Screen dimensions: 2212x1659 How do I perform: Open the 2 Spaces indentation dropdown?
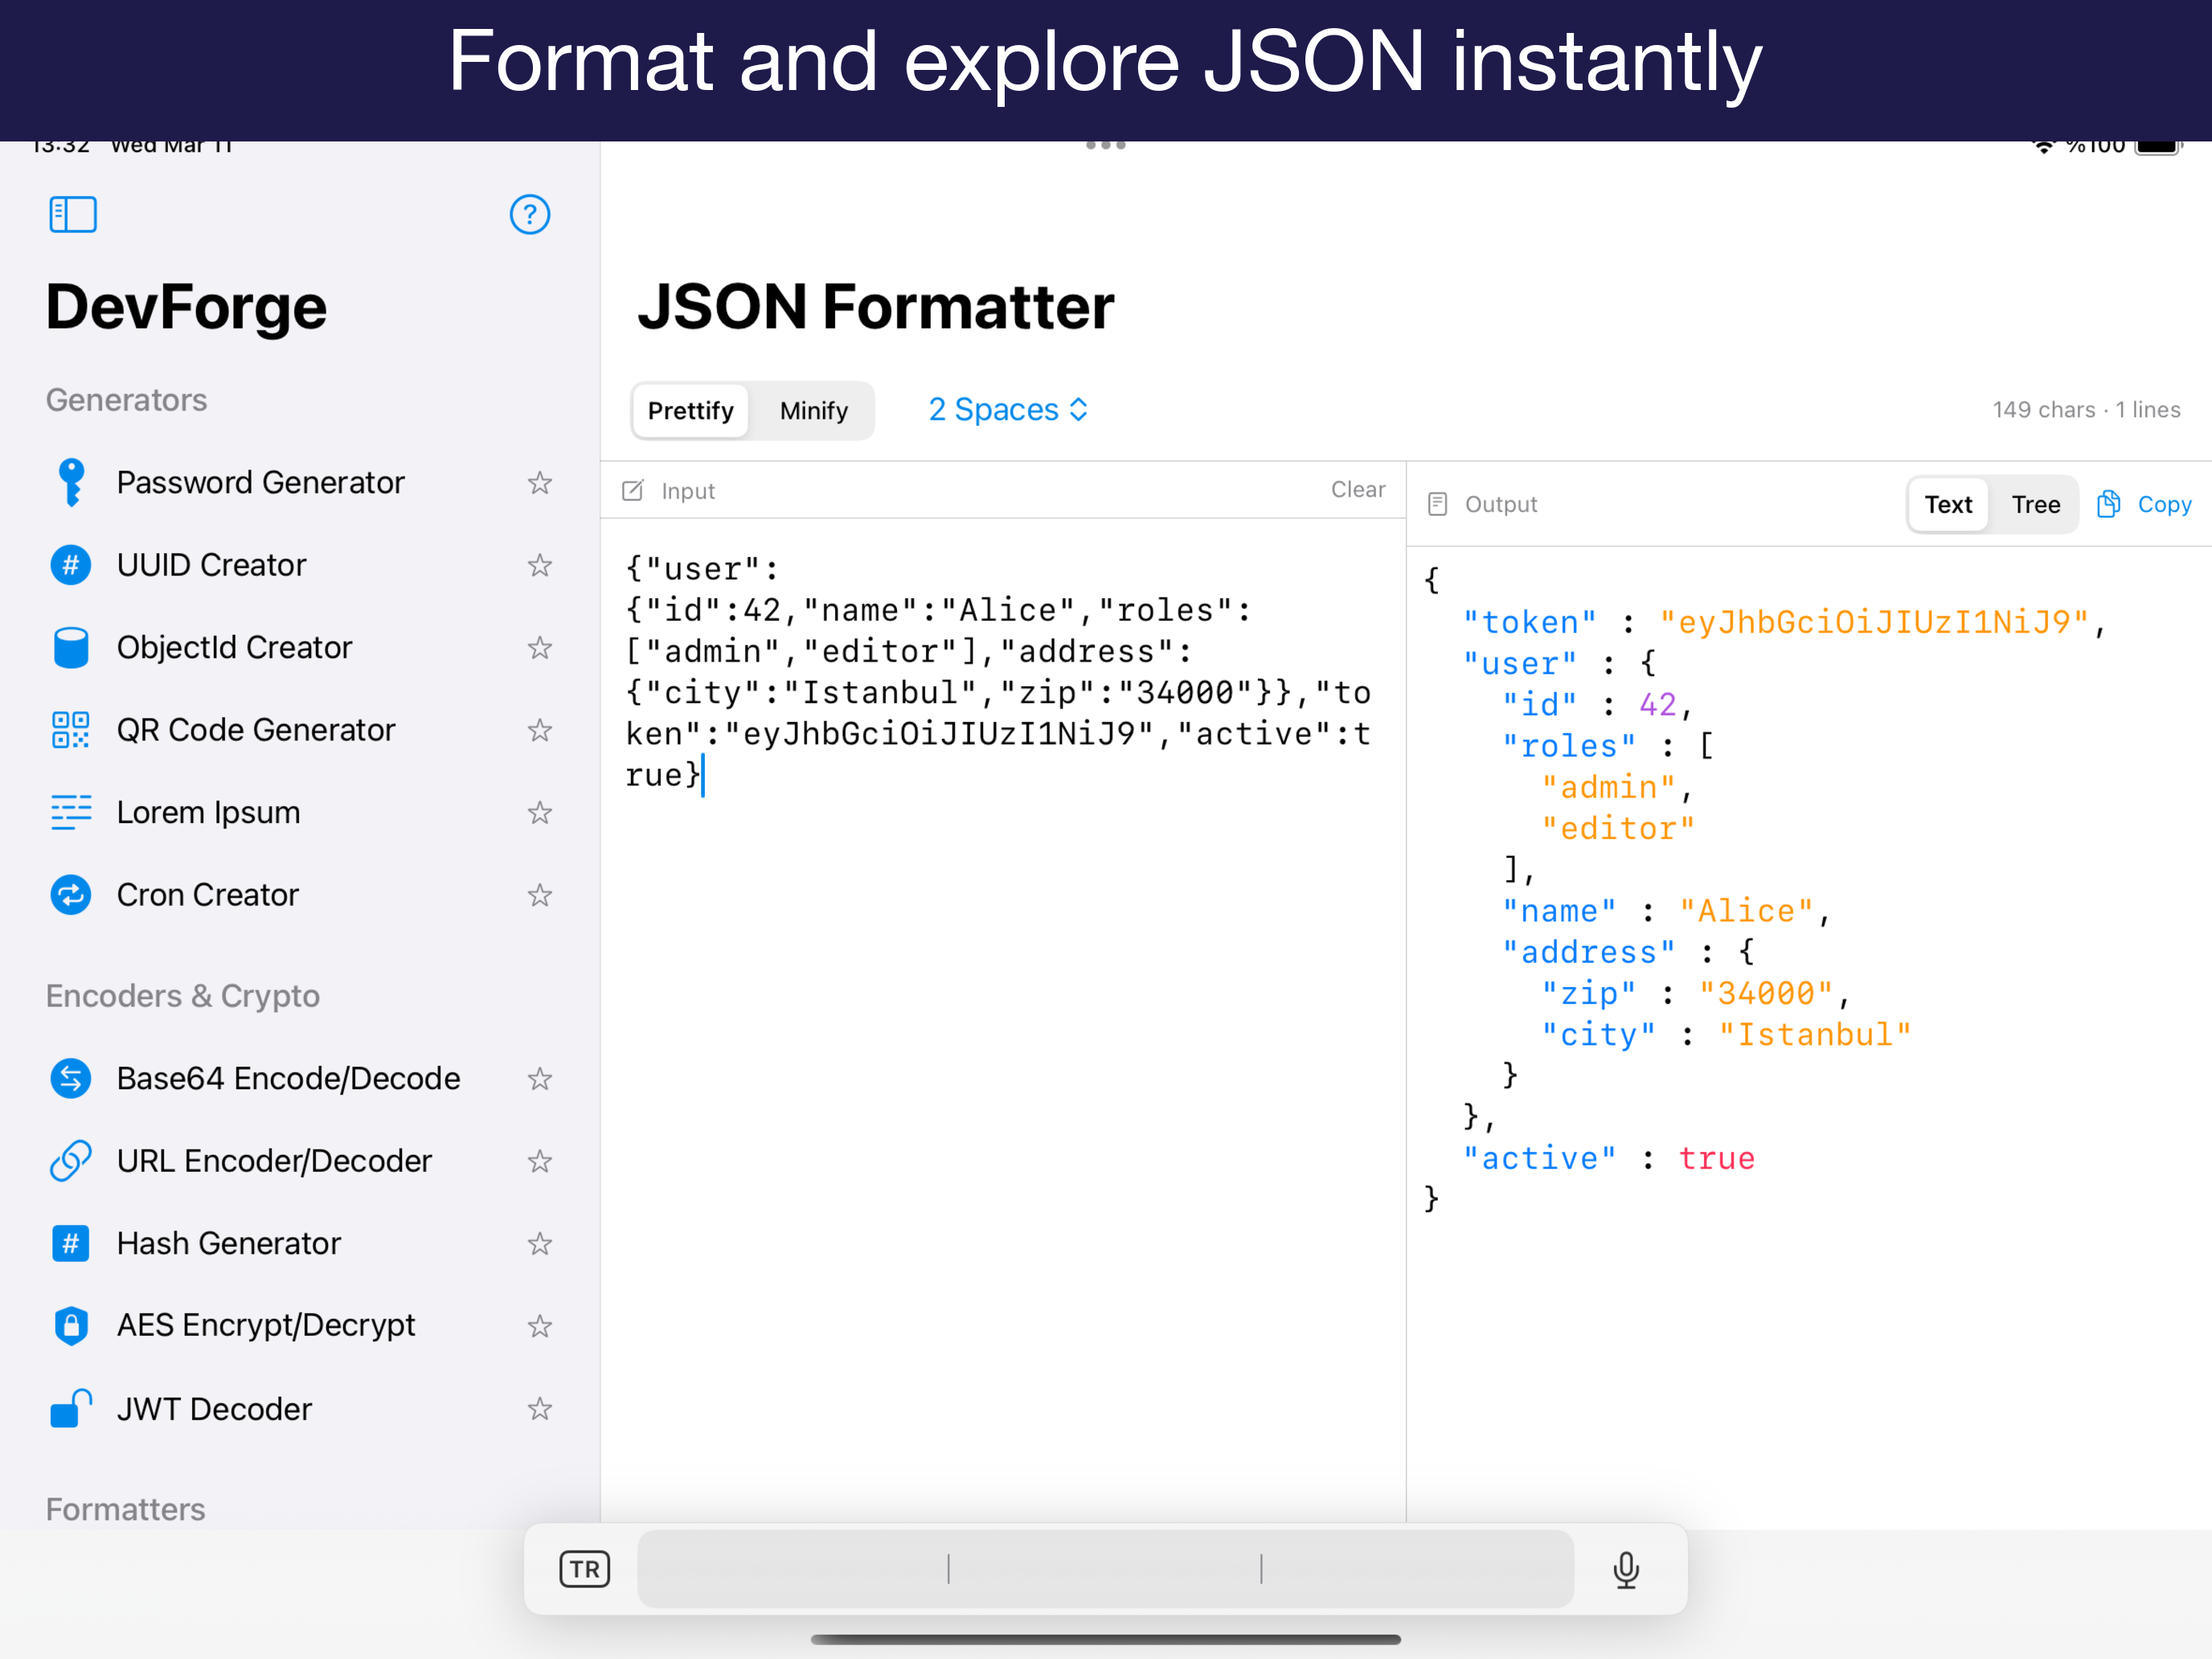click(1008, 410)
